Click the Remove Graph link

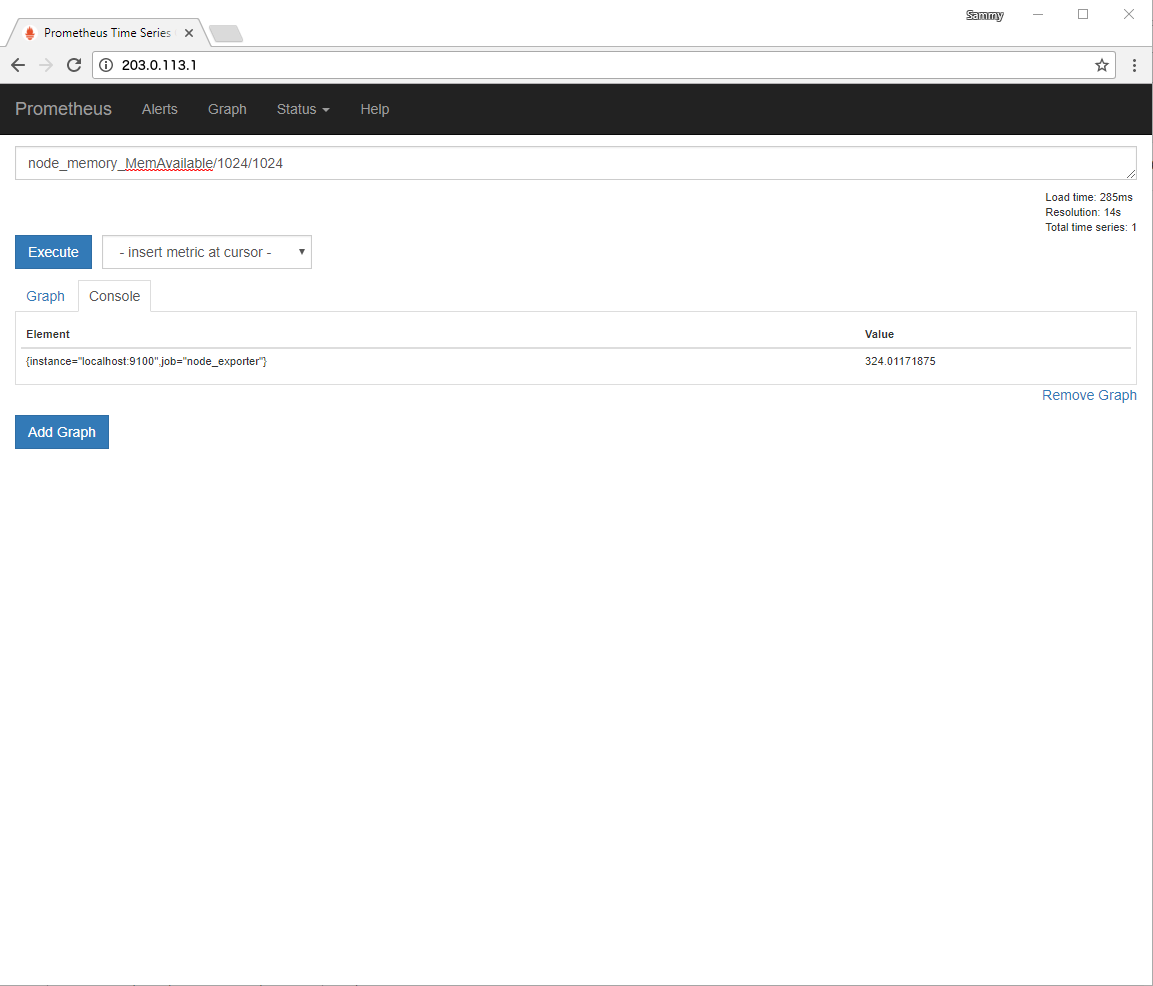click(1089, 395)
